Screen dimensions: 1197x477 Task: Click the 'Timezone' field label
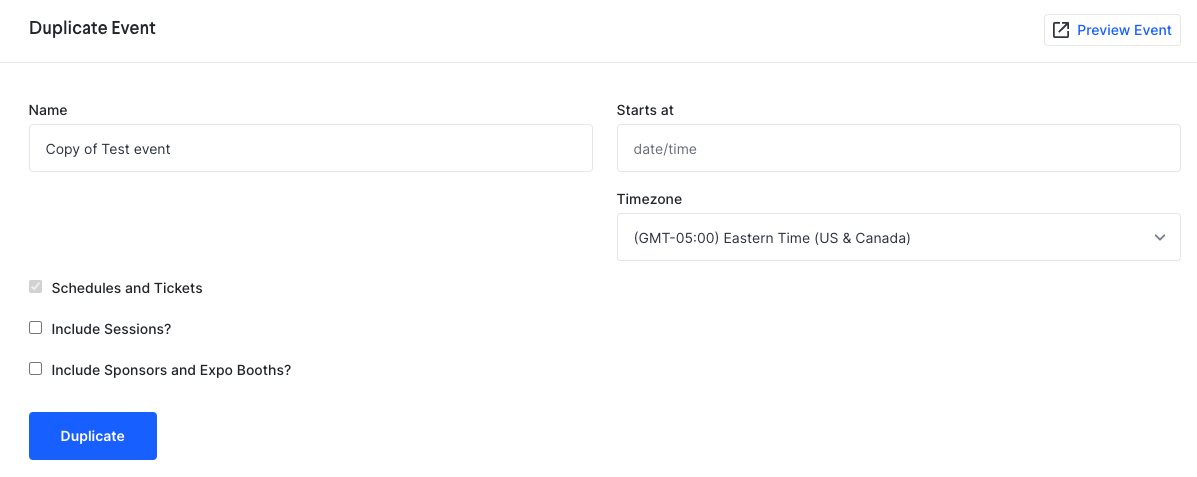[650, 199]
